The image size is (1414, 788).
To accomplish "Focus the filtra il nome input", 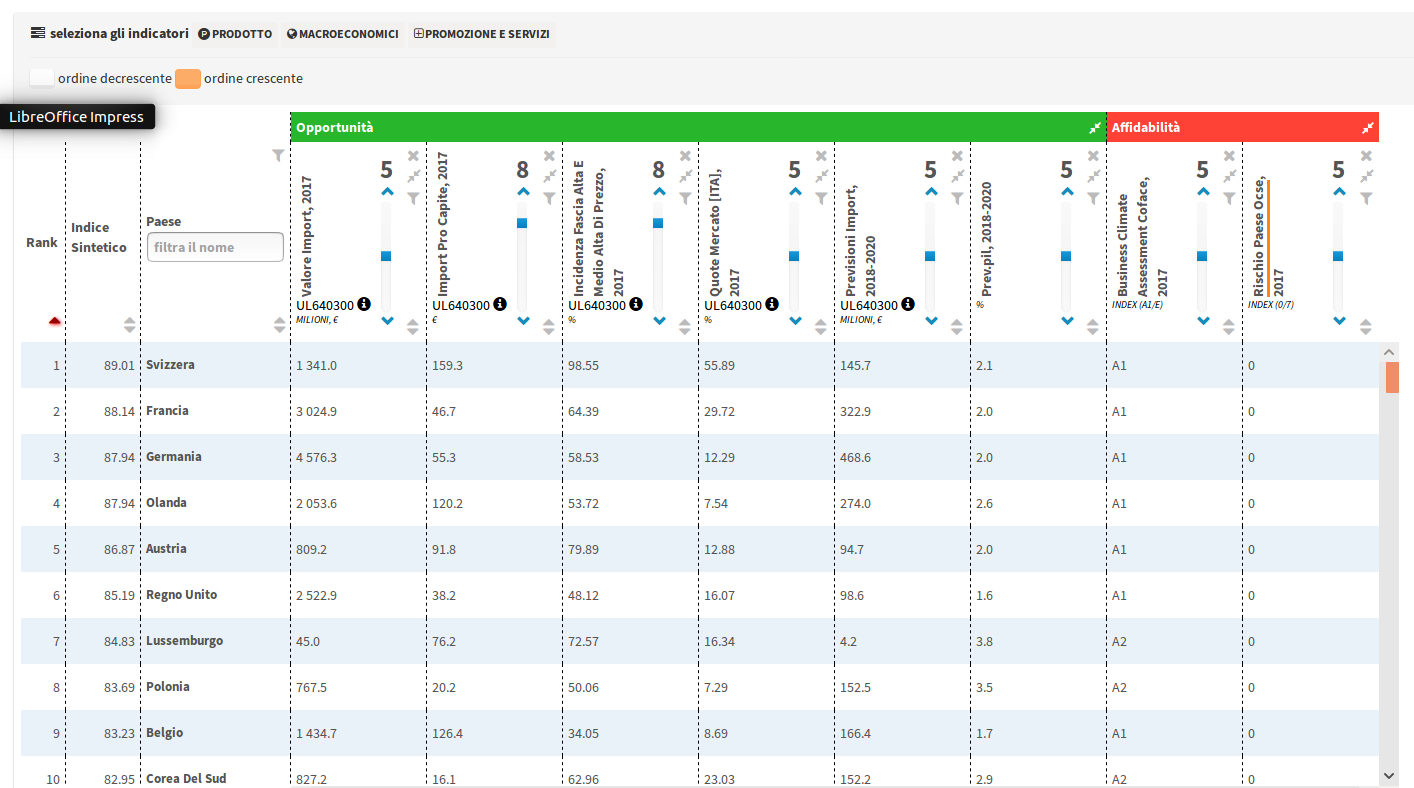I will point(215,247).
